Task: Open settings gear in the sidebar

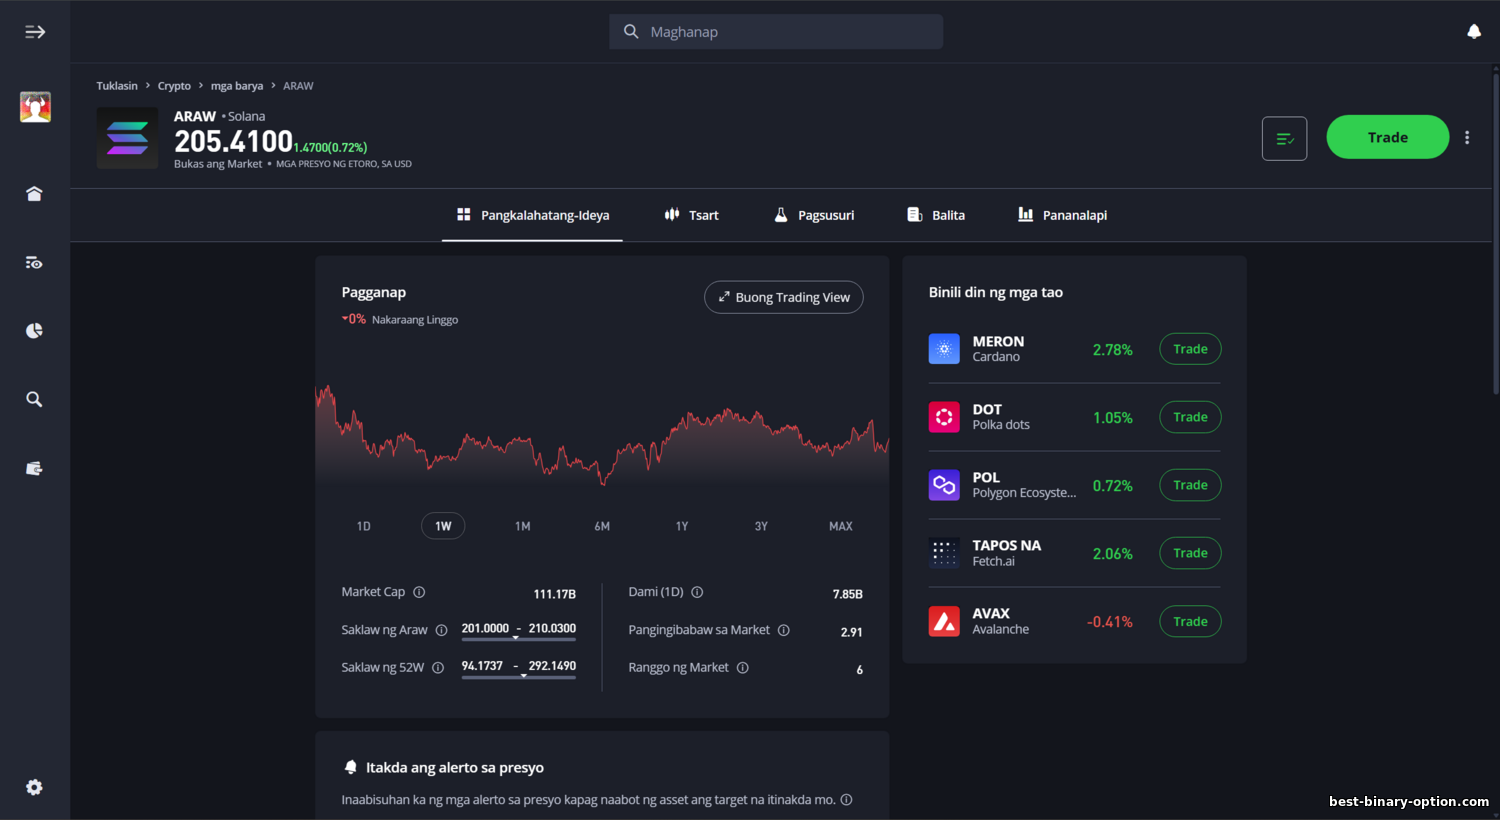Action: click(34, 787)
